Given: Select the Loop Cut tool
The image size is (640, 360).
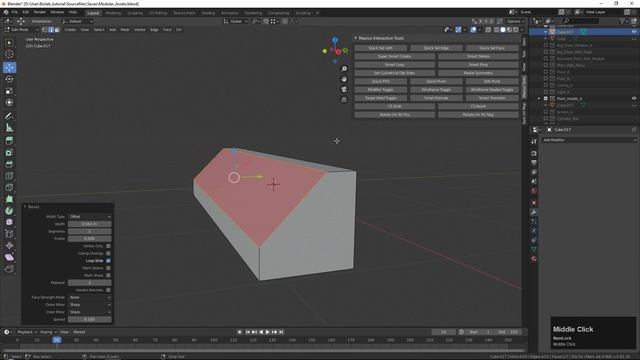Looking at the screenshot, I should click(x=9, y=176).
